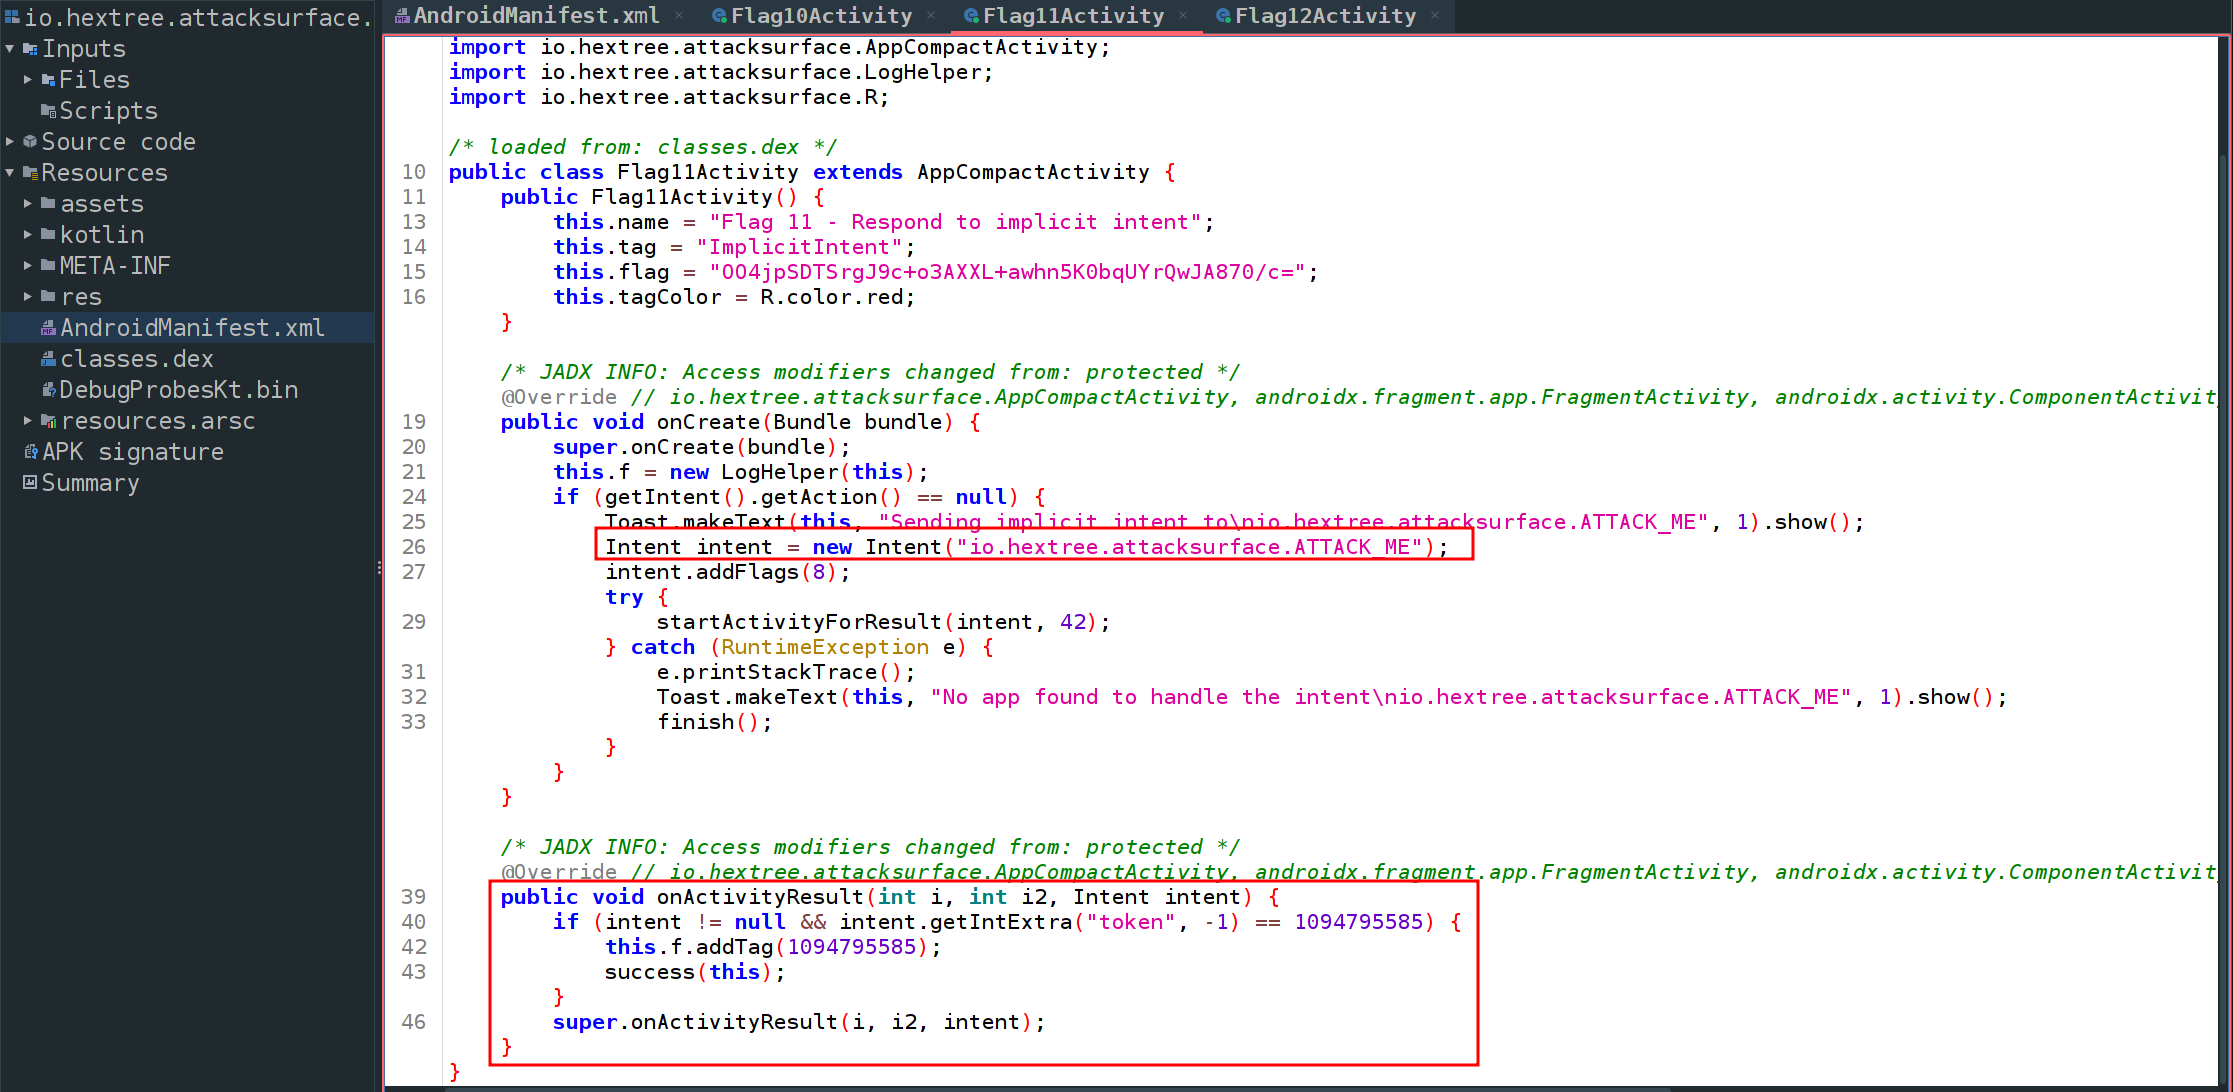Screen dimensions: 2233x1092
Task: Click the project root icon in tree
Action: click(12, 17)
